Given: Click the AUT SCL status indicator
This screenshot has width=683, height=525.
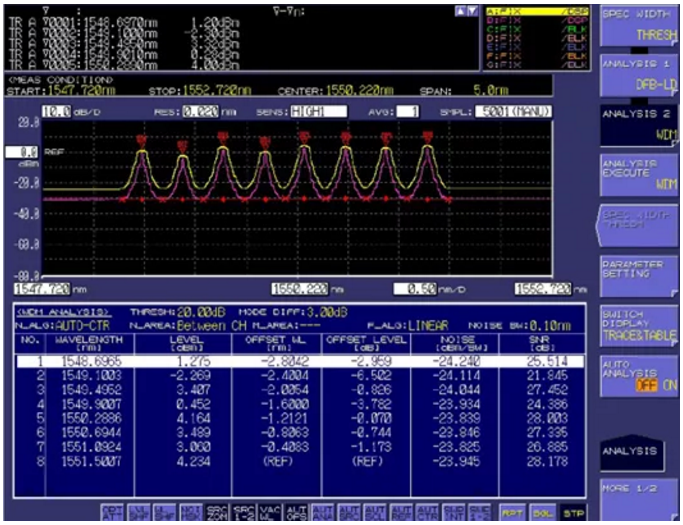Looking at the screenshot, I should coord(375,513).
